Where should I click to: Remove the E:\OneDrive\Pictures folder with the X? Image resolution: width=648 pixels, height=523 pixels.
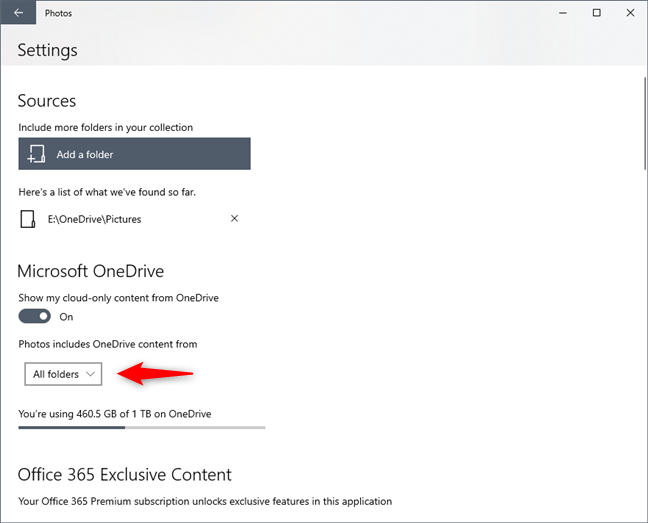(x=234, y=219)
